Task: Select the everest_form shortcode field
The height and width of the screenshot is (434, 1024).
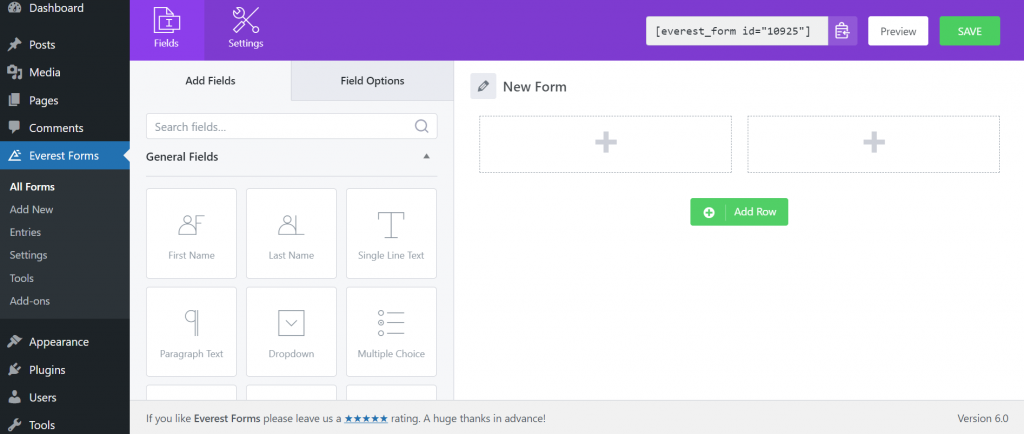Action: 737,31
